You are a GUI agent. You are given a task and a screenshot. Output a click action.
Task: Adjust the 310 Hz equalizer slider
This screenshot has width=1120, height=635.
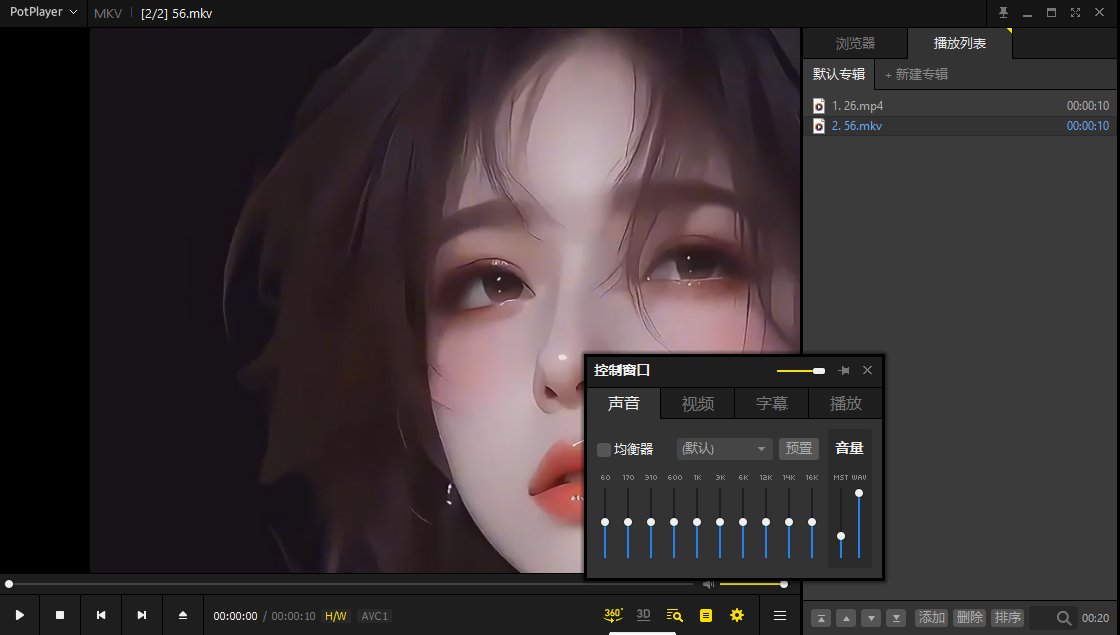coord(651,523)
